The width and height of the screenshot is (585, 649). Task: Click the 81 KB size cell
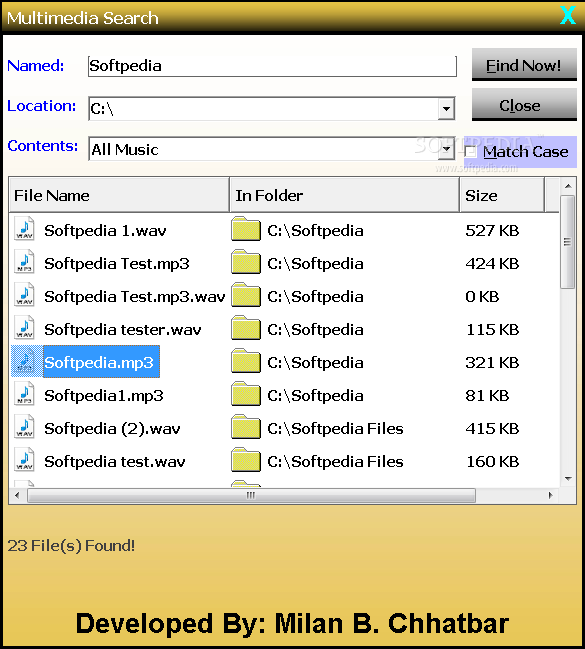(487, 396)
